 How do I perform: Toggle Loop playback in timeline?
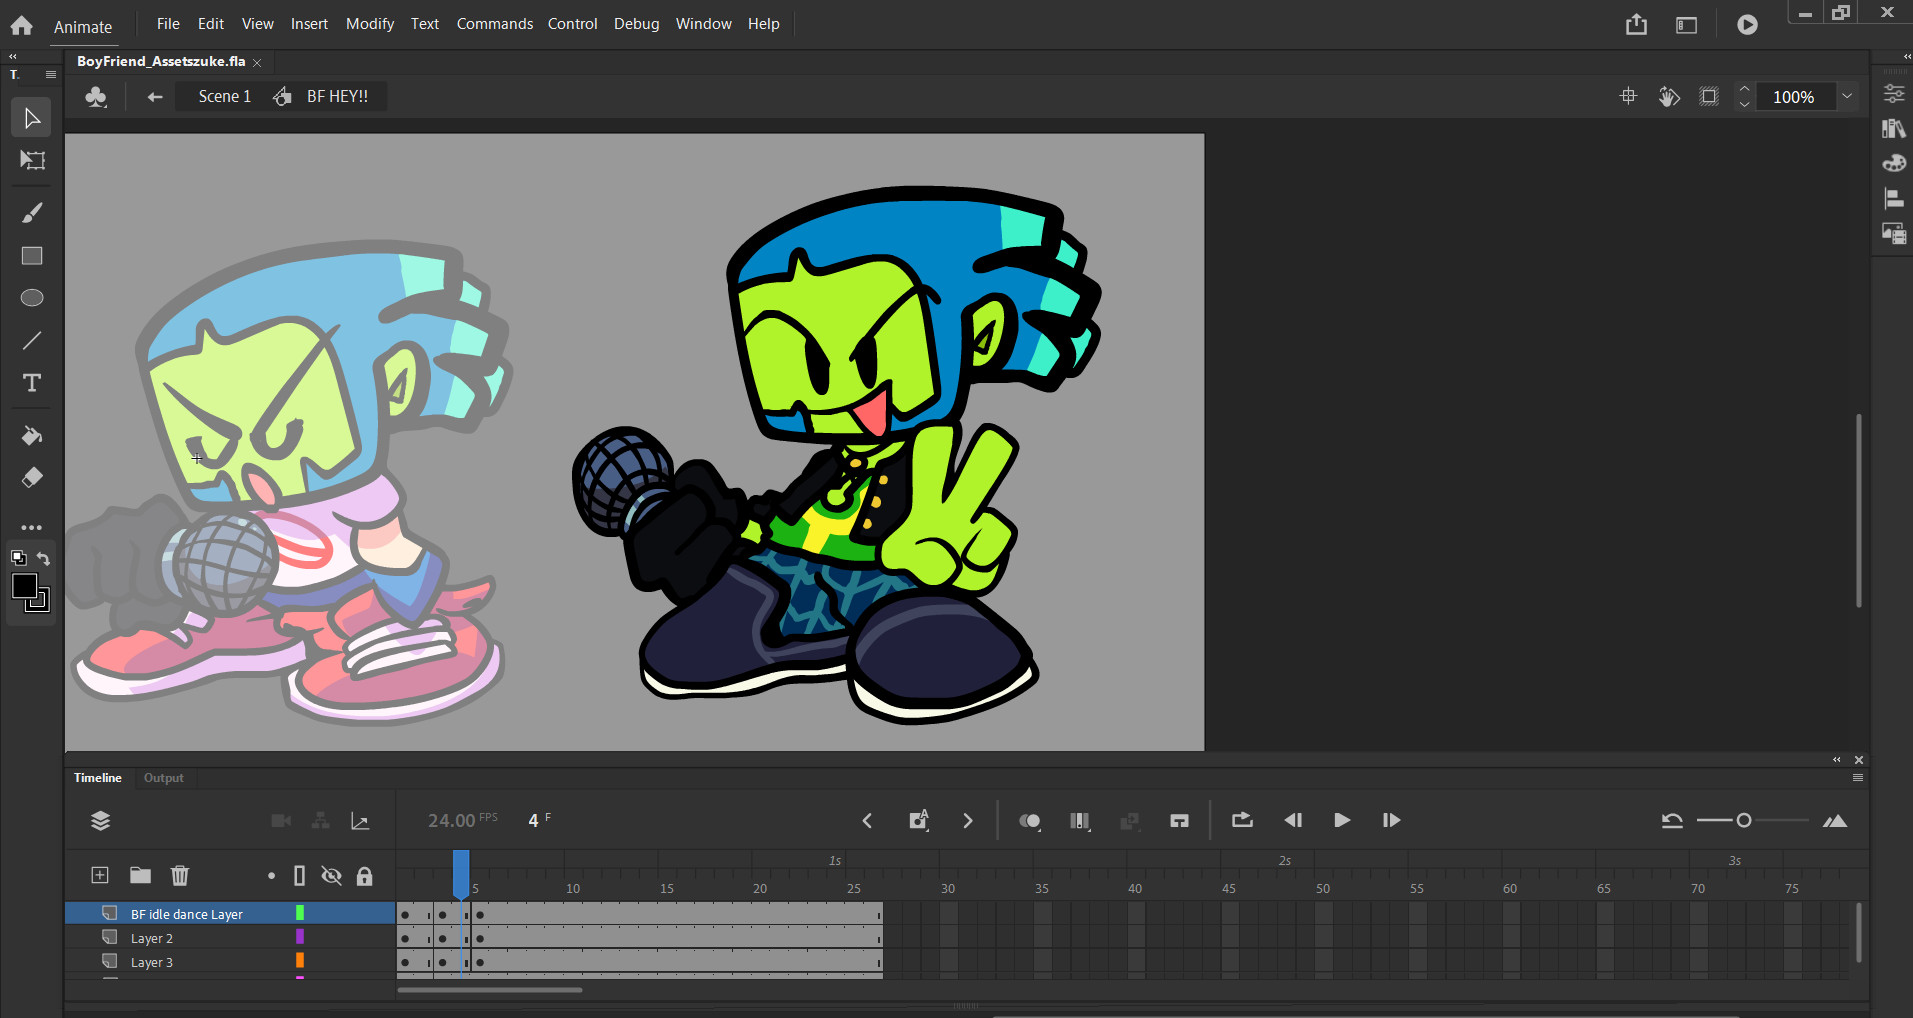pos(1242,820)
